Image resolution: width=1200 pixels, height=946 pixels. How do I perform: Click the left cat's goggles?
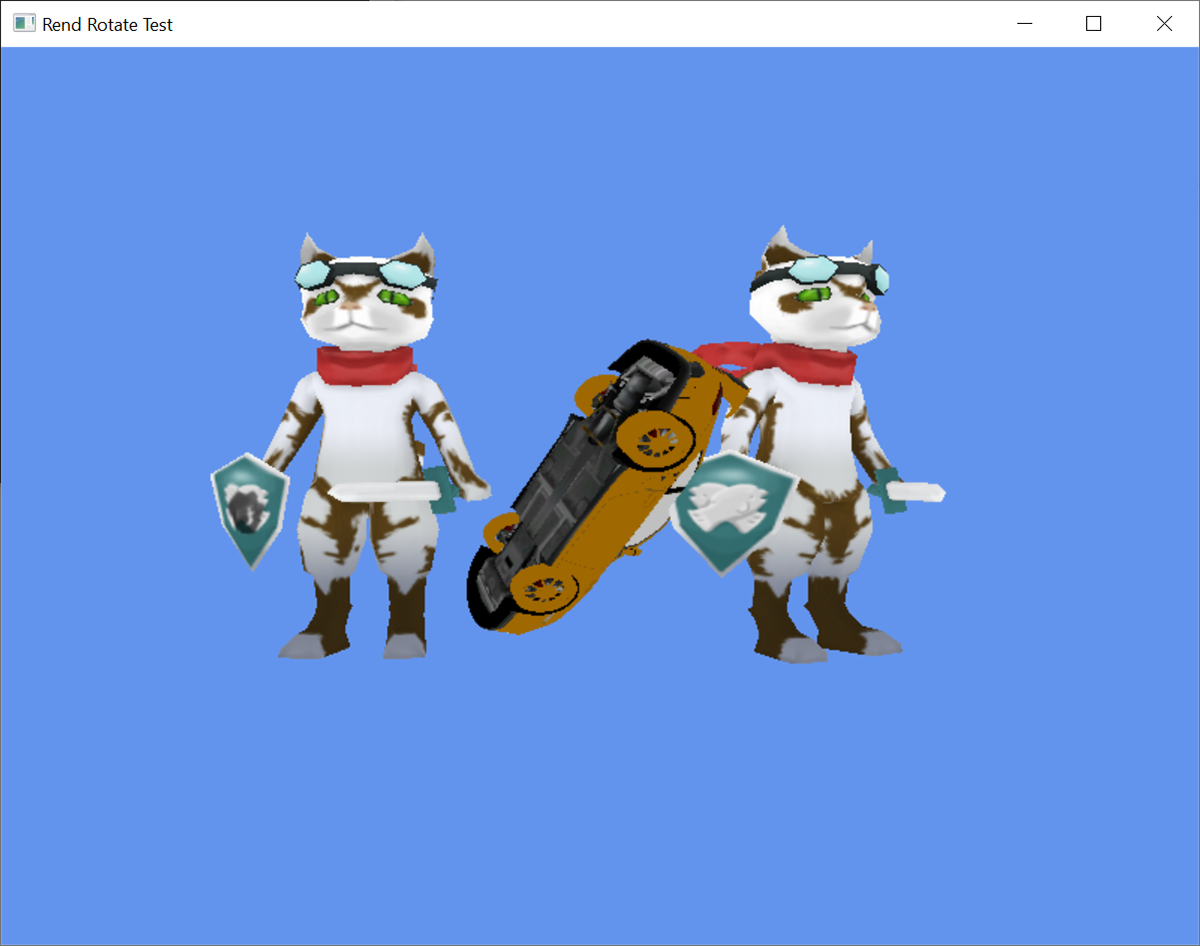click(x=366, y=274)
